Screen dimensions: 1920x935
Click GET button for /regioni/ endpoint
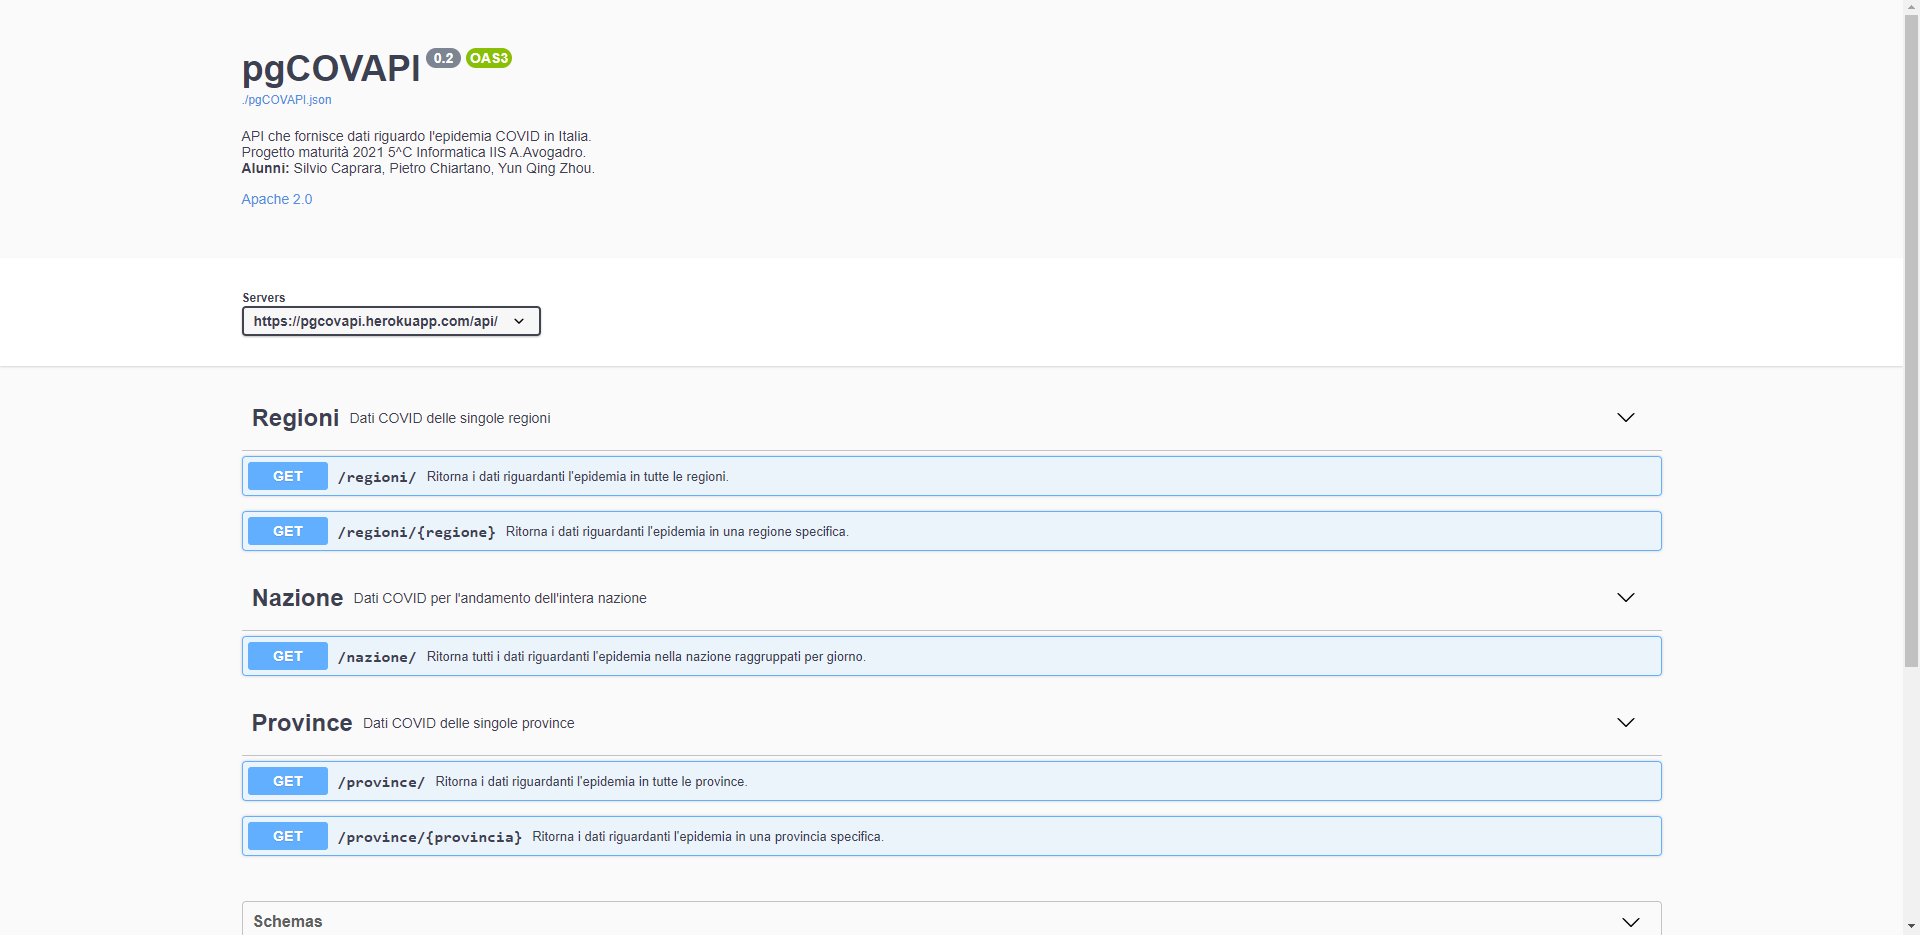click(288, 476)
